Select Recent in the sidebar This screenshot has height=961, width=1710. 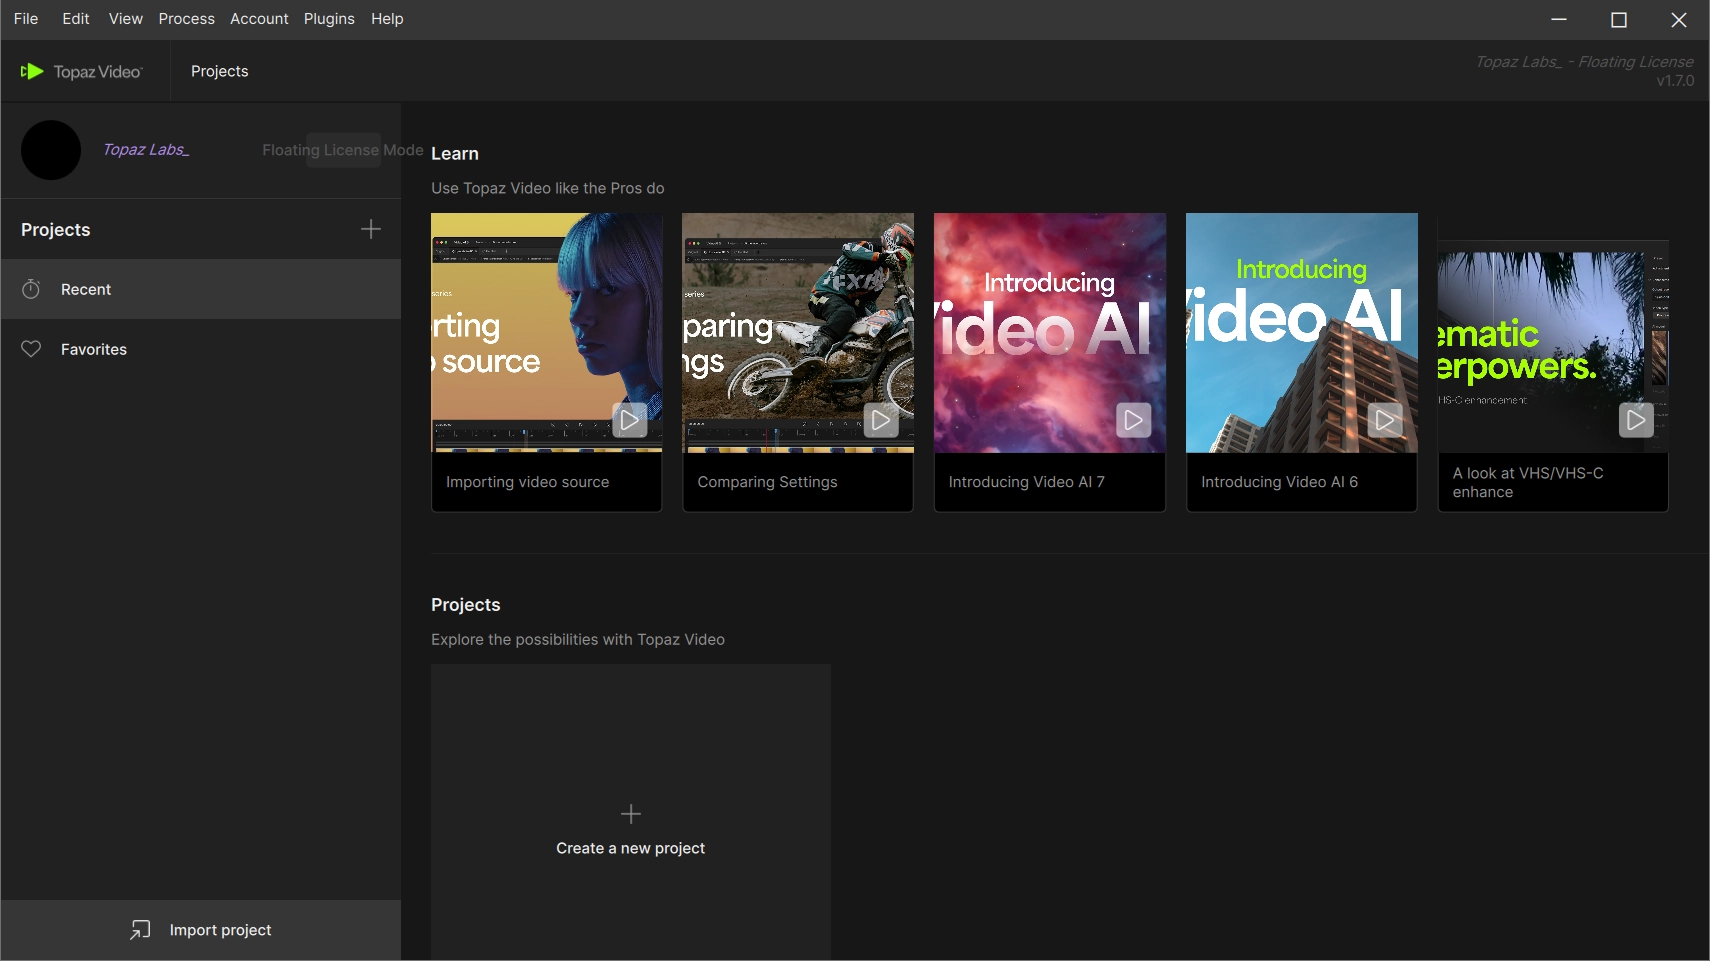(x=201, y=289)
